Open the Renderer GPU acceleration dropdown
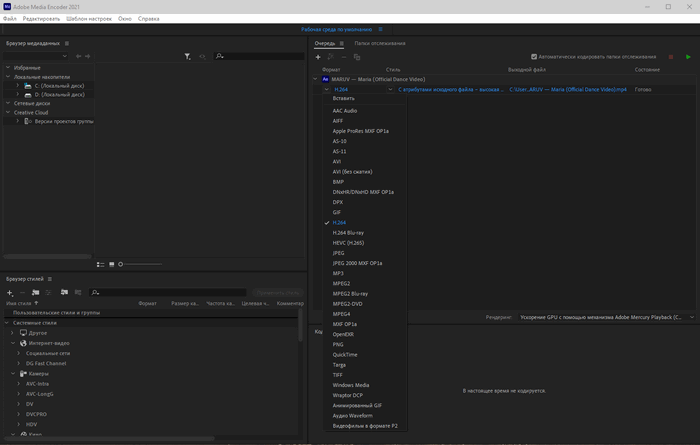 (x=603, y=317)
